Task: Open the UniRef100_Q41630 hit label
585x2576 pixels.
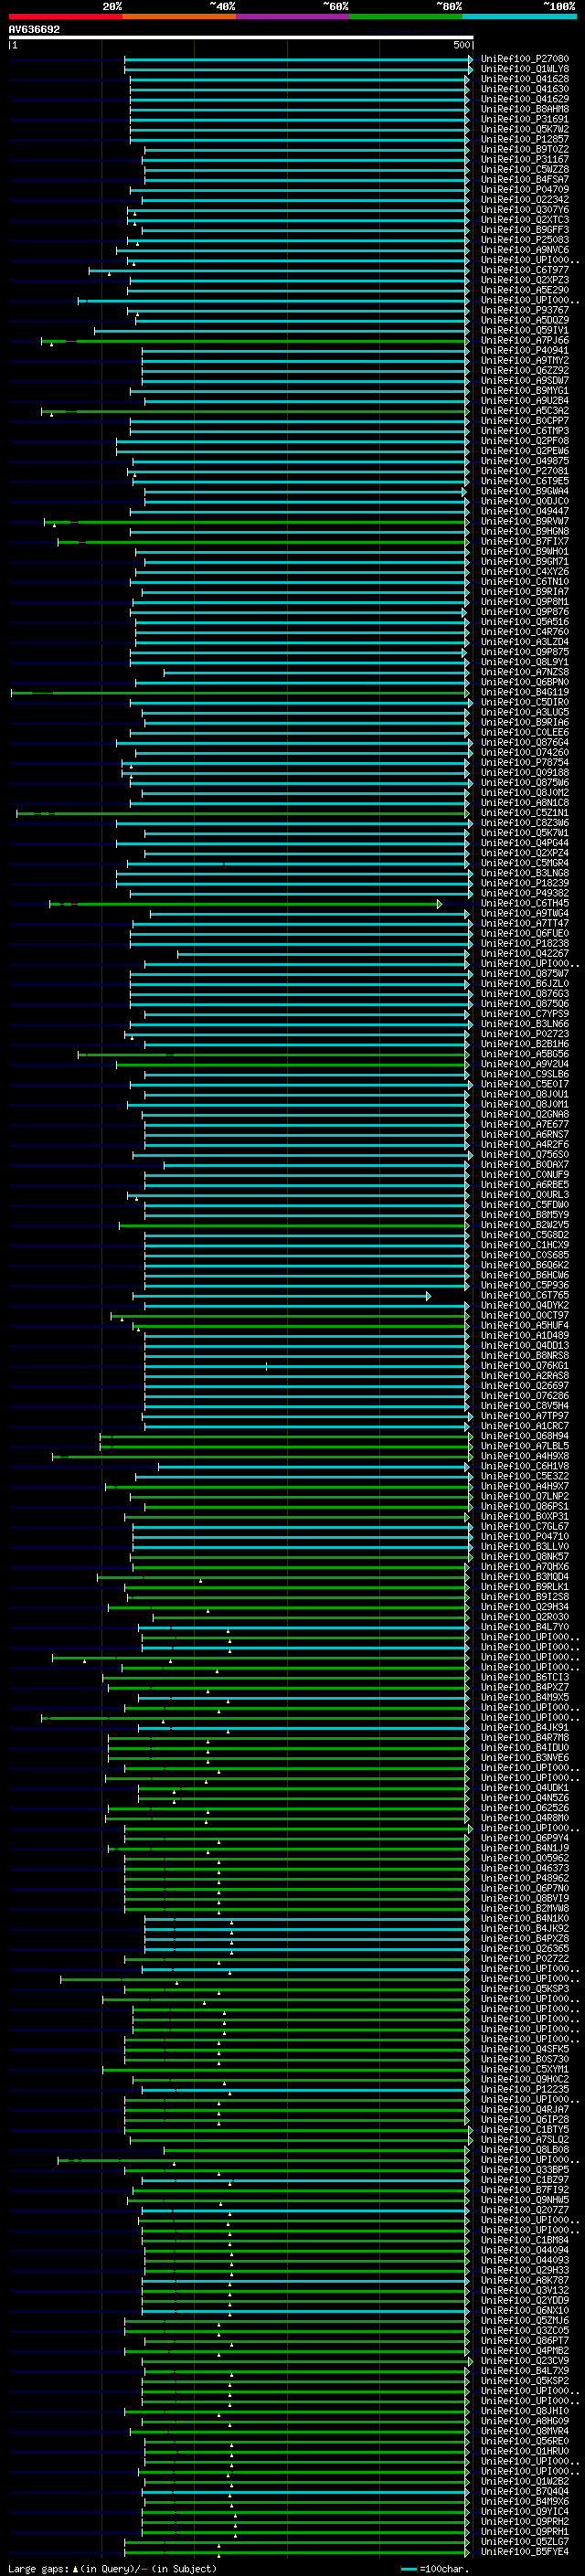Action: tap(524, 90)
